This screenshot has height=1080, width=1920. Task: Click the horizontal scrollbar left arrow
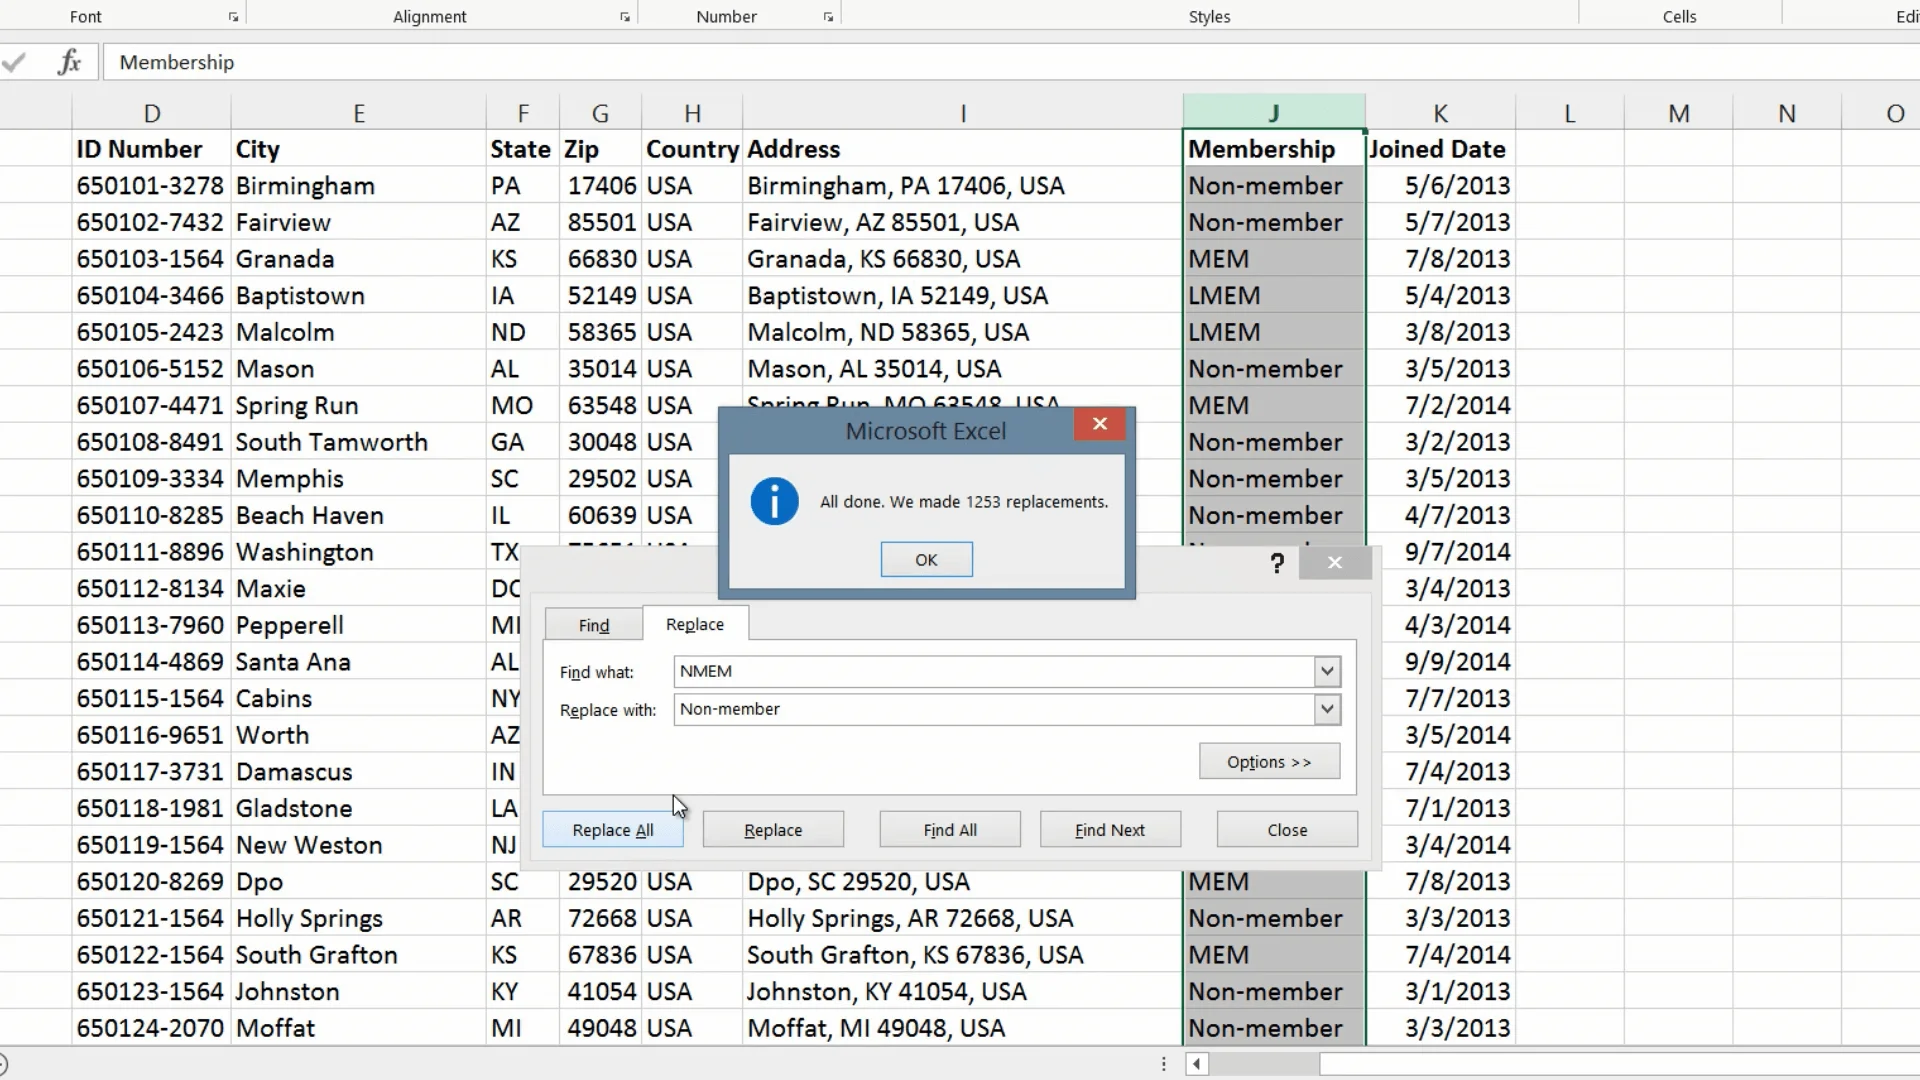tap(1197, 1064)
